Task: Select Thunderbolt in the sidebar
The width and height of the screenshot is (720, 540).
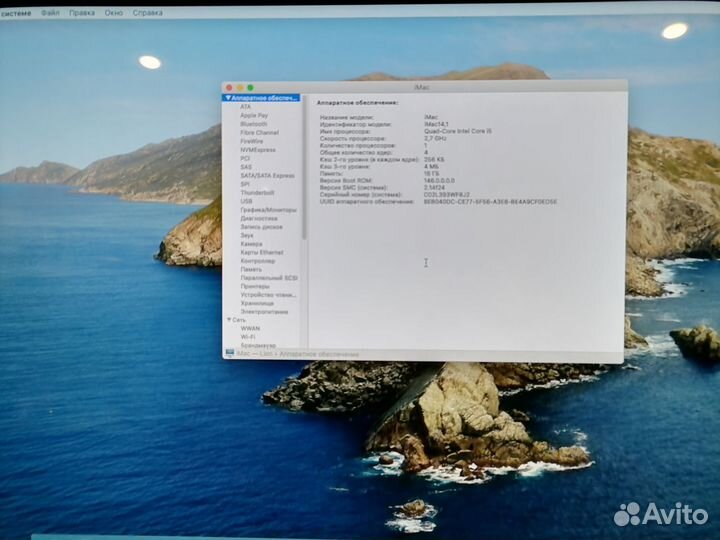Action: pyautogui.click(x=257, y=193)
